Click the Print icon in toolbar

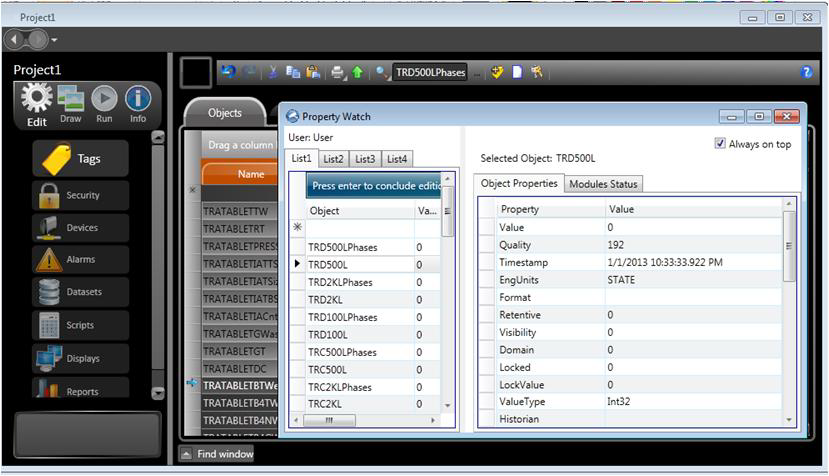coord(338,72)
